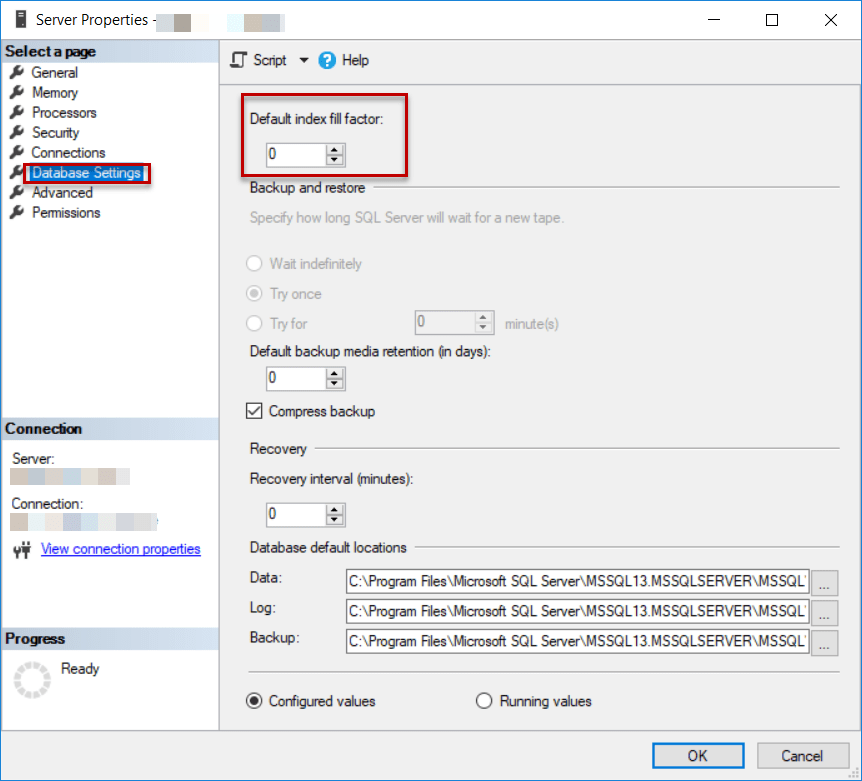
Task: Increase backup media retention days
Action: click(x=334, y=373)
